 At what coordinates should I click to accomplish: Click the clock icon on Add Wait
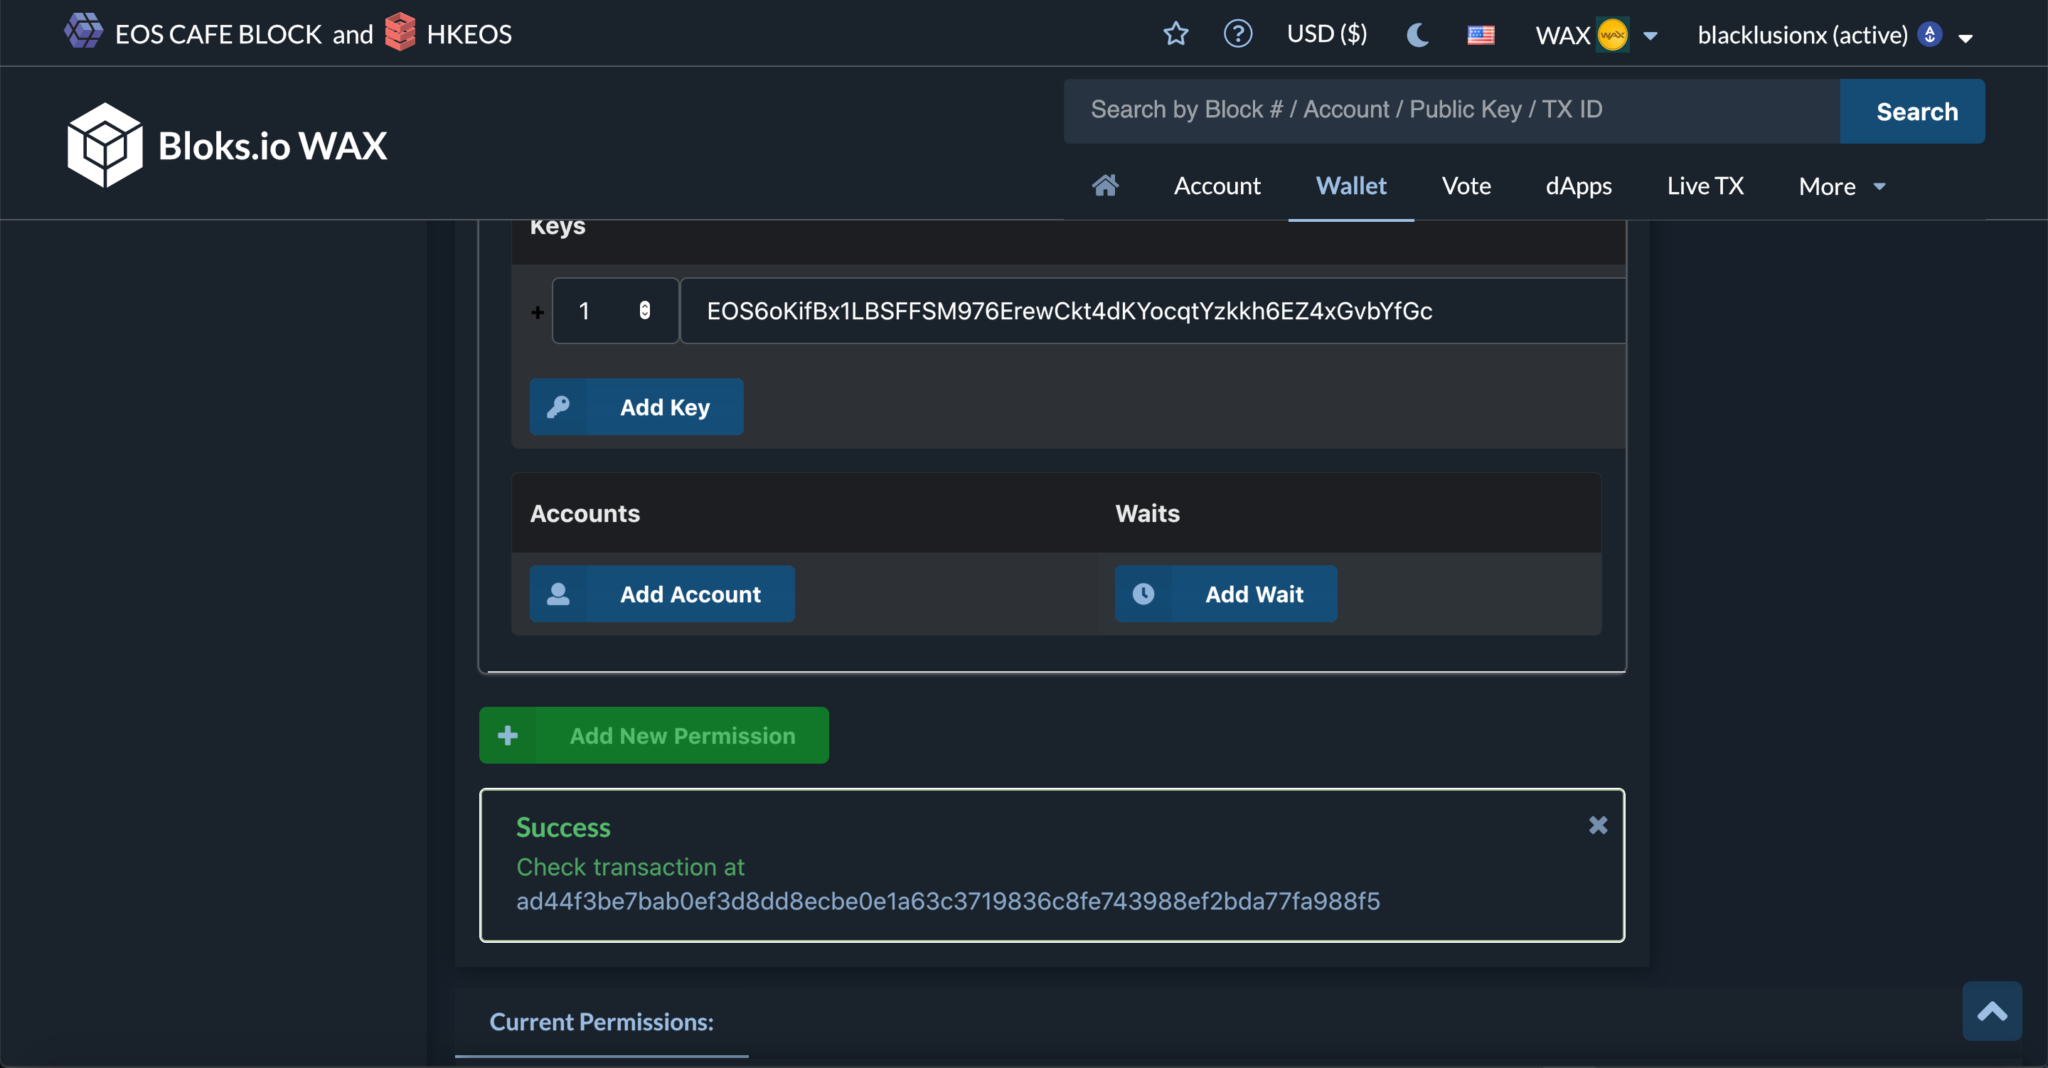point(1143,594)
